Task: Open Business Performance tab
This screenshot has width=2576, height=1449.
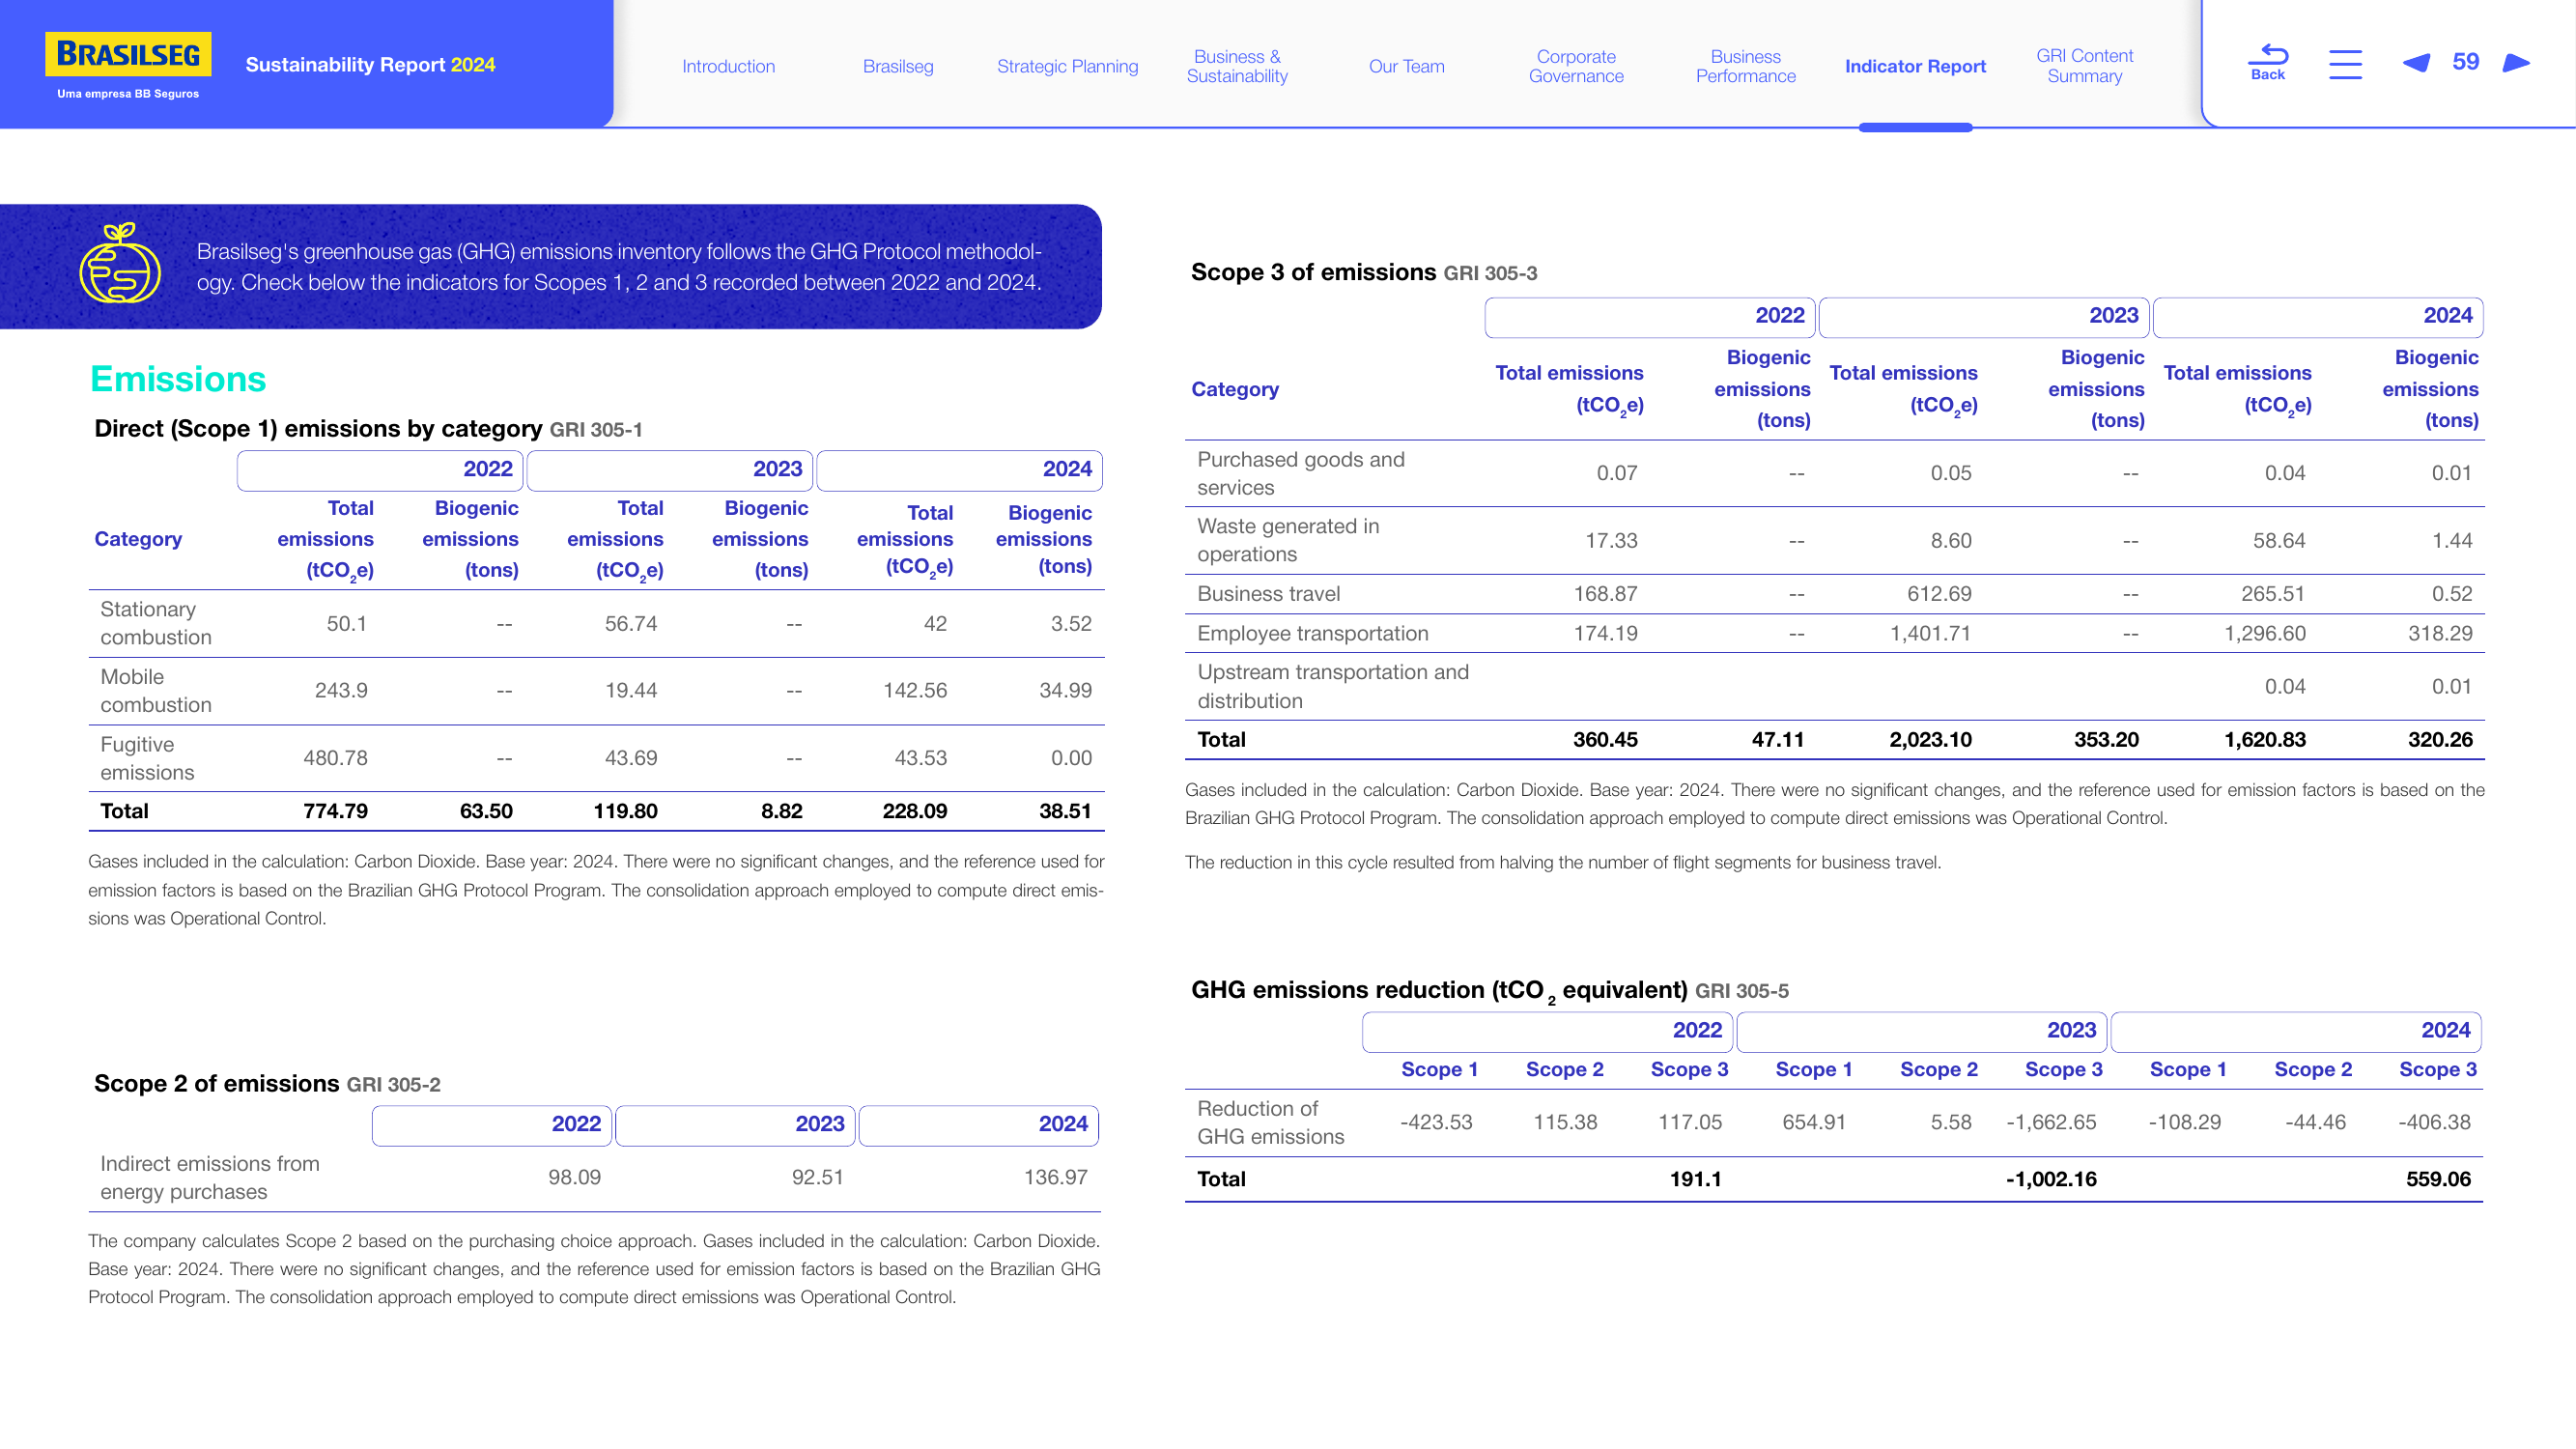Action: (x=1745, y=66)
